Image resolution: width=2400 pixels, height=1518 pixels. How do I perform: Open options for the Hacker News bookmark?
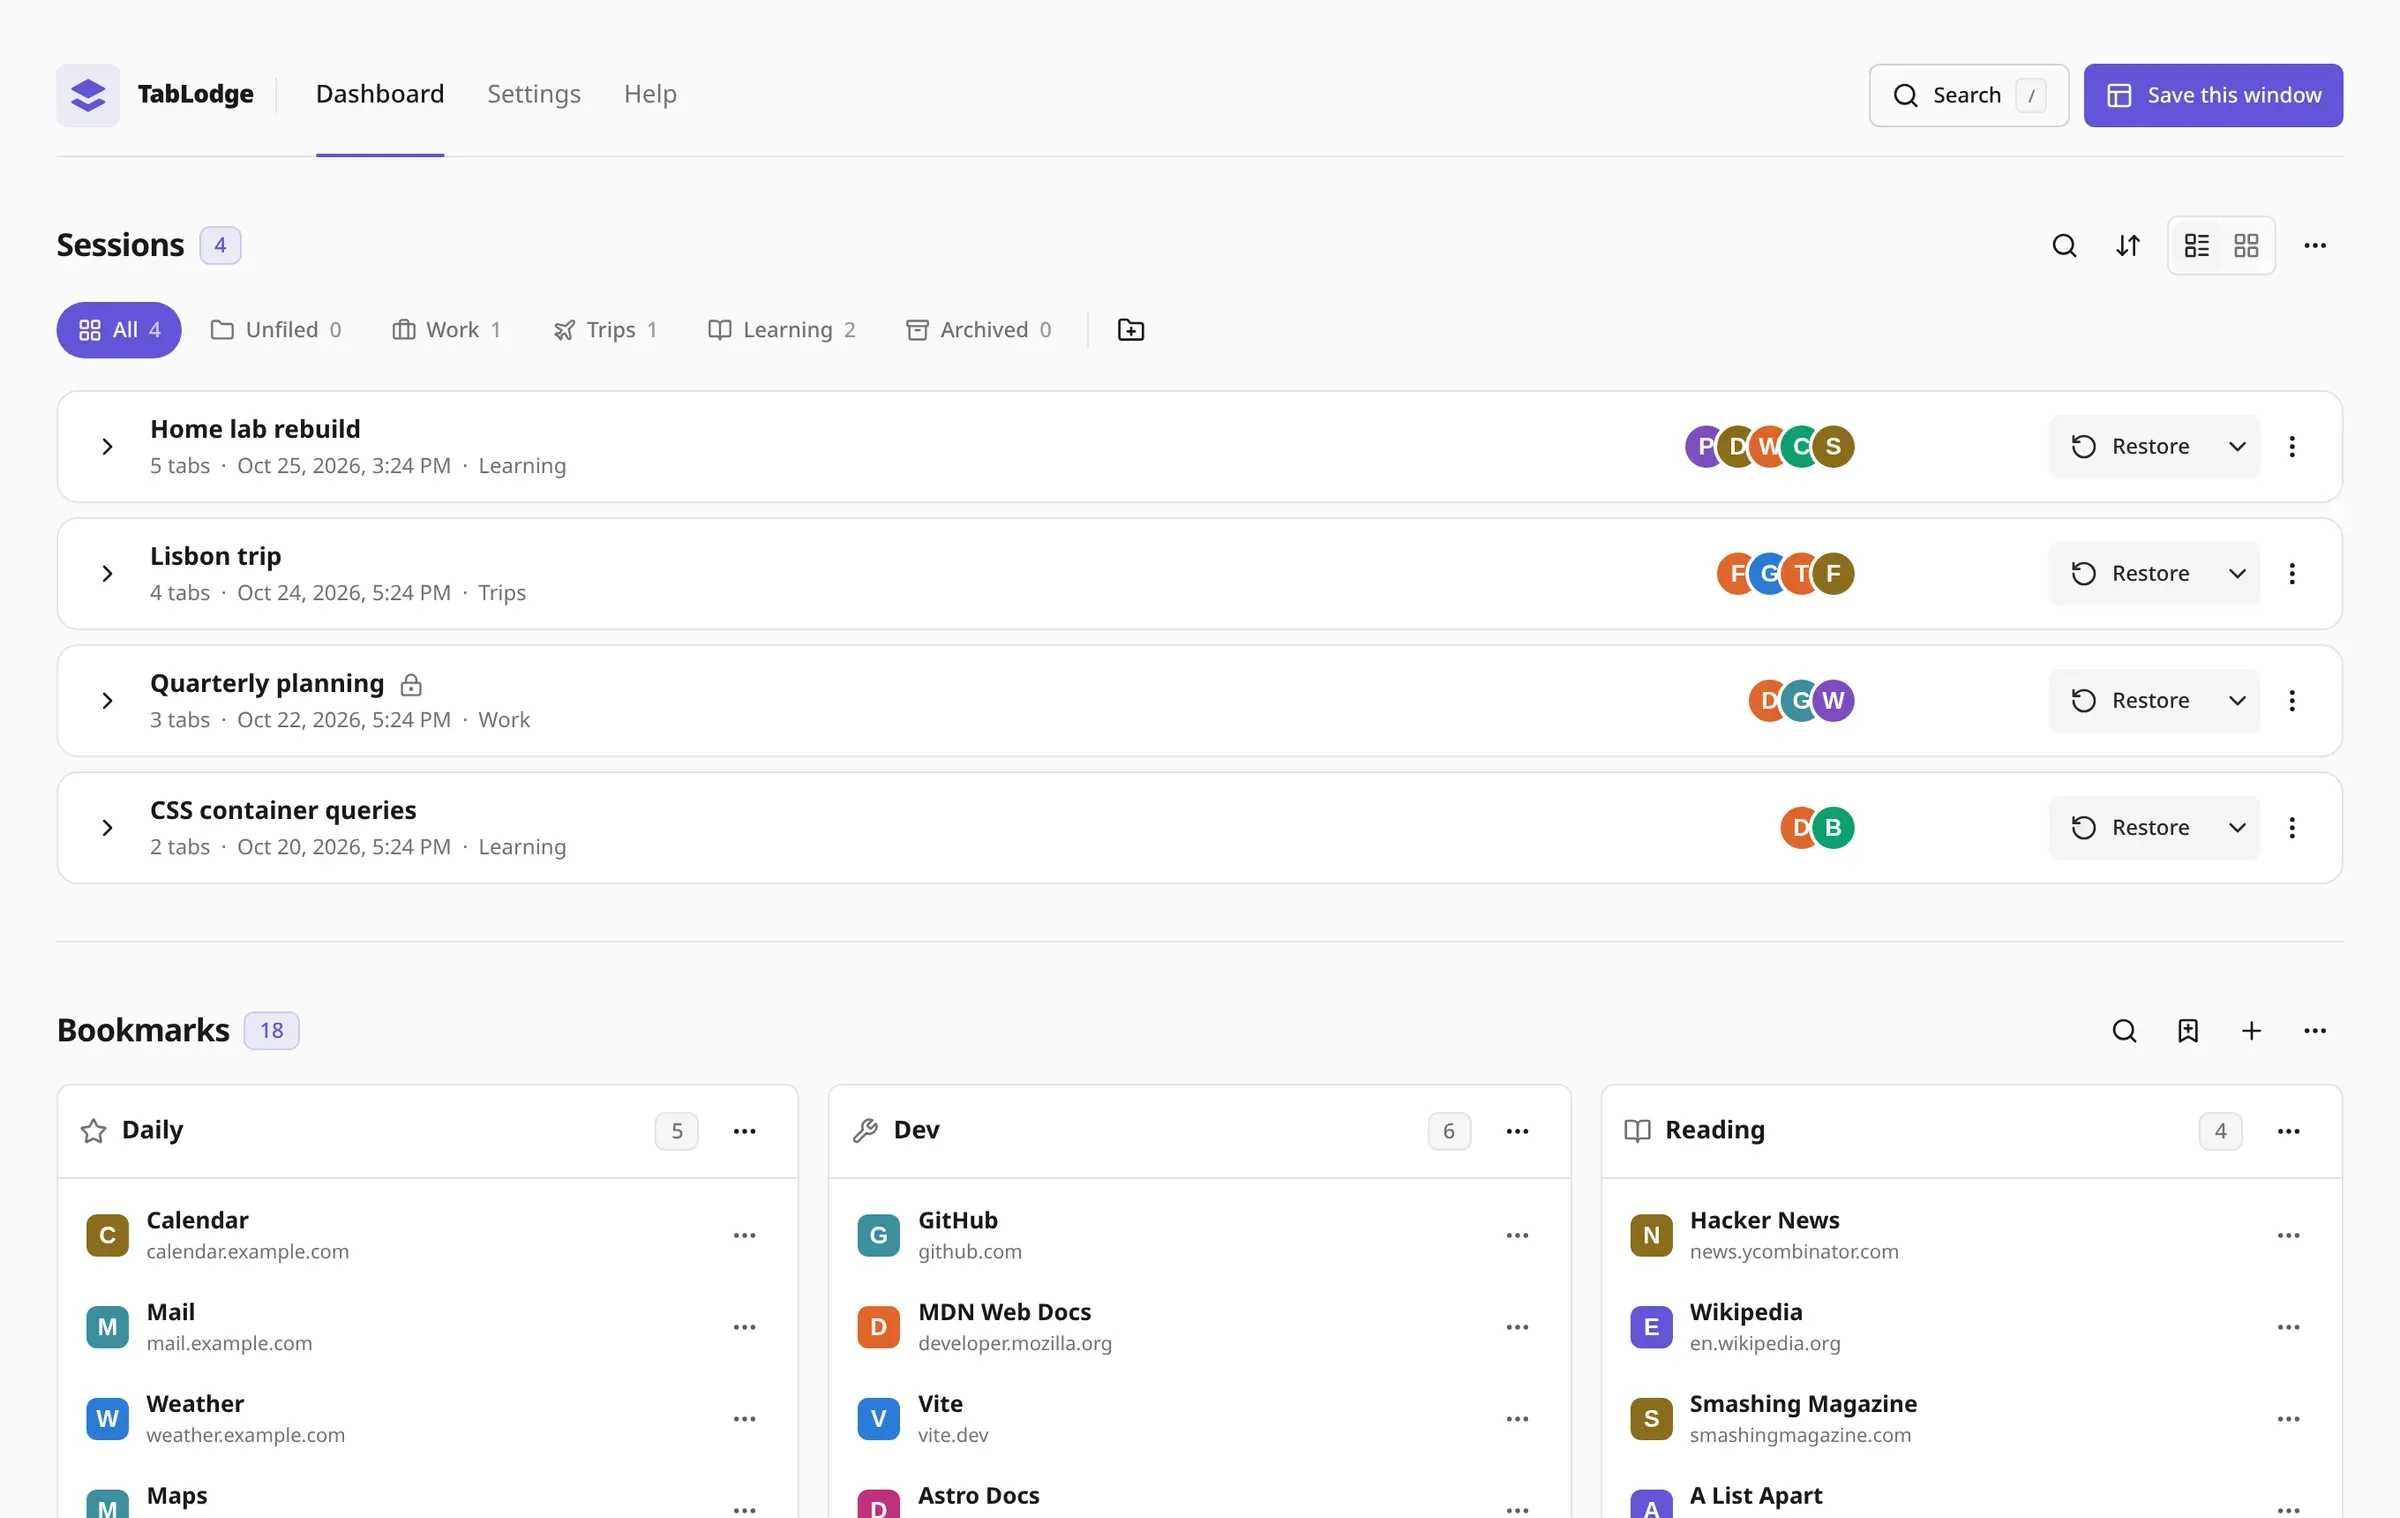[x=2289, y=1236]
